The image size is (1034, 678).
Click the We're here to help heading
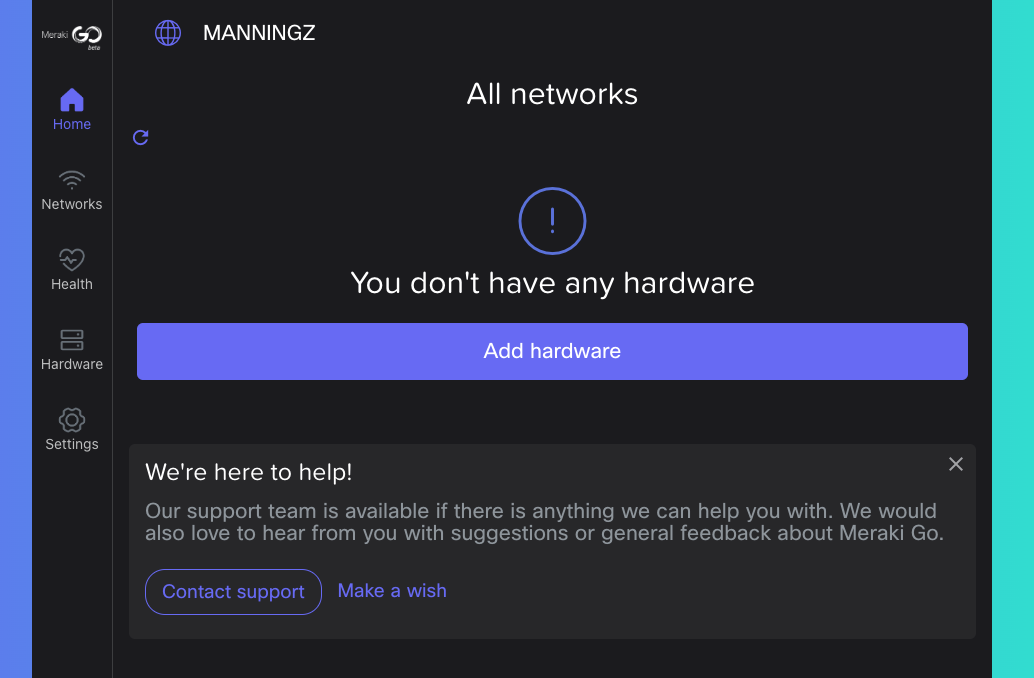click(x=249, y=472)
